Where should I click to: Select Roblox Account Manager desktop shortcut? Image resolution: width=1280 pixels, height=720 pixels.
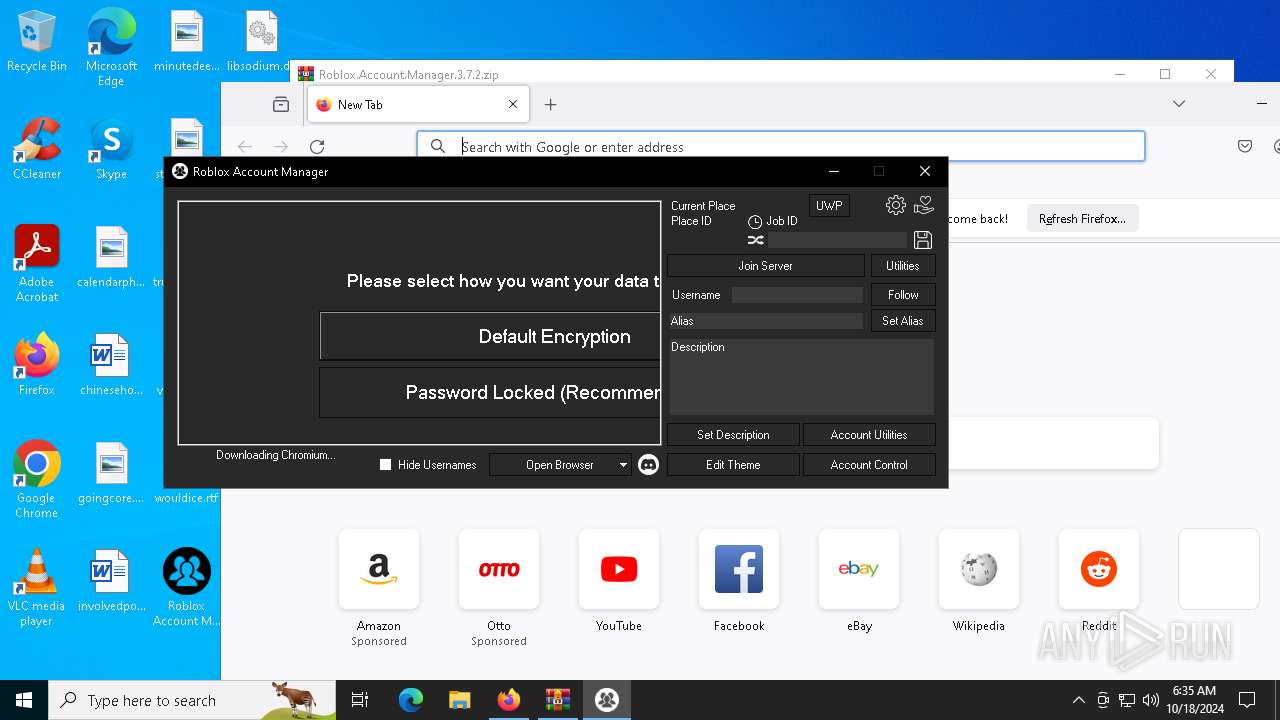coord(186,588)
